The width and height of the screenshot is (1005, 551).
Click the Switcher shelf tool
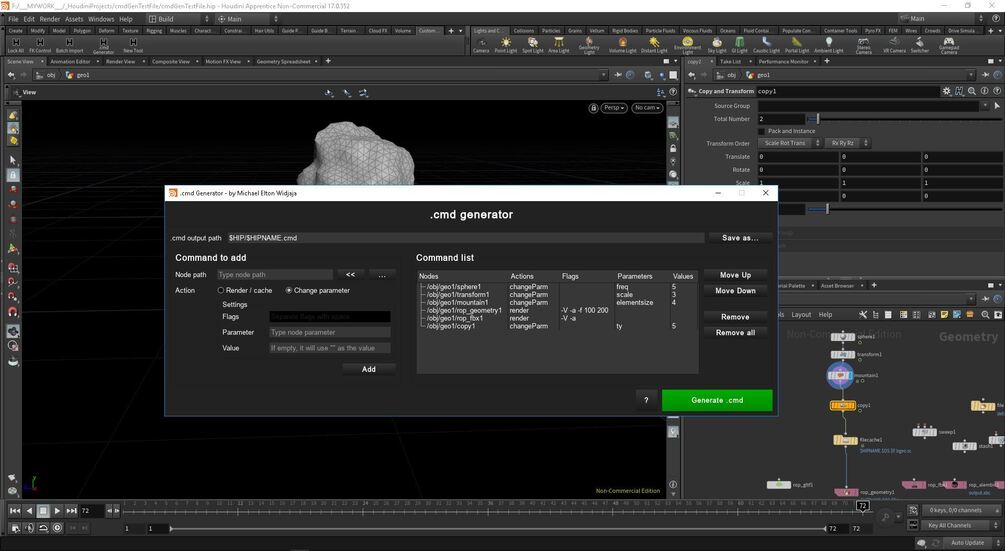920,45
